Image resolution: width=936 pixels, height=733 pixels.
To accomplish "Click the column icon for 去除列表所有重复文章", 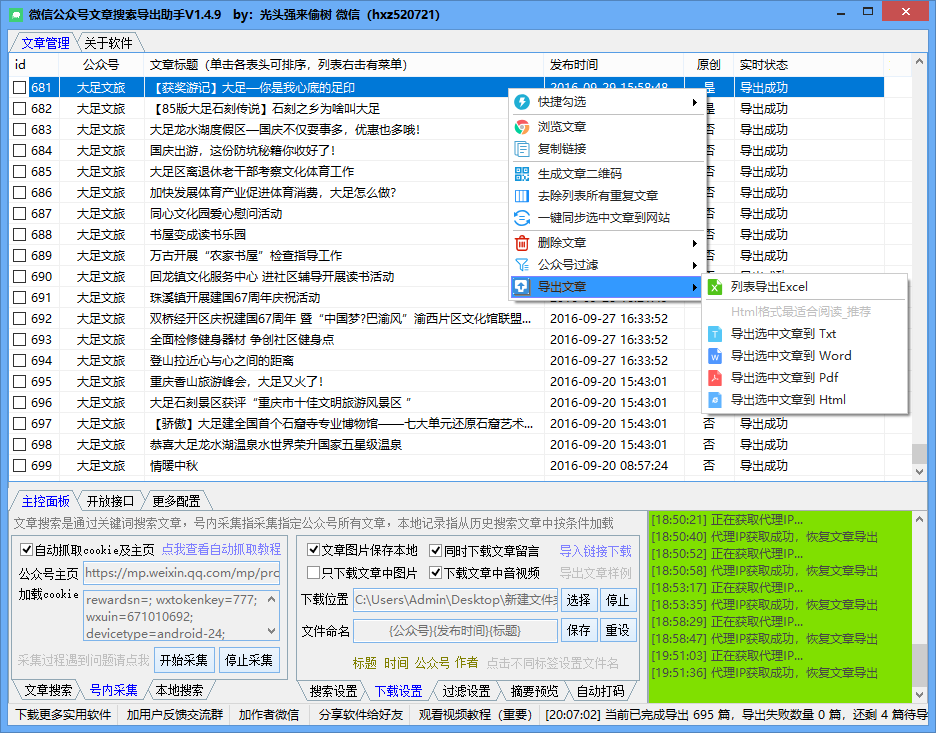I will point(522,196).
